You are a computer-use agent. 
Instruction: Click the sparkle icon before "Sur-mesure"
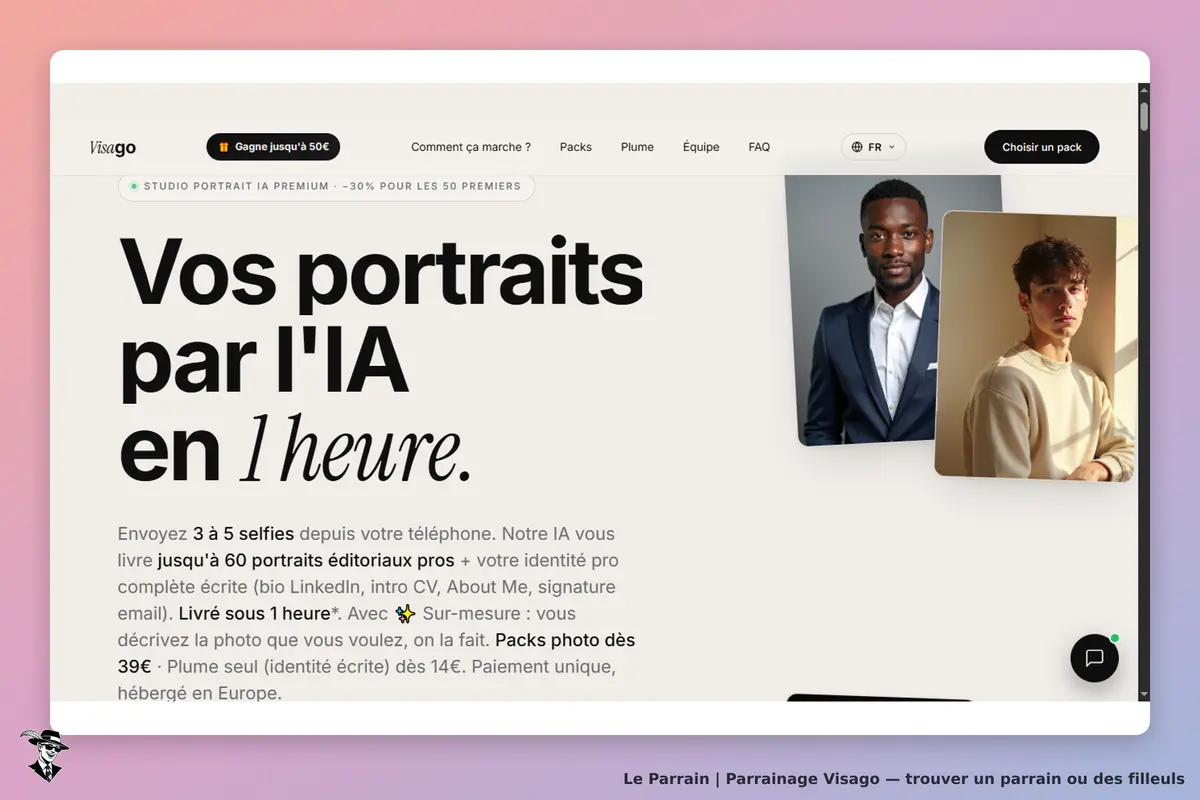405,613
